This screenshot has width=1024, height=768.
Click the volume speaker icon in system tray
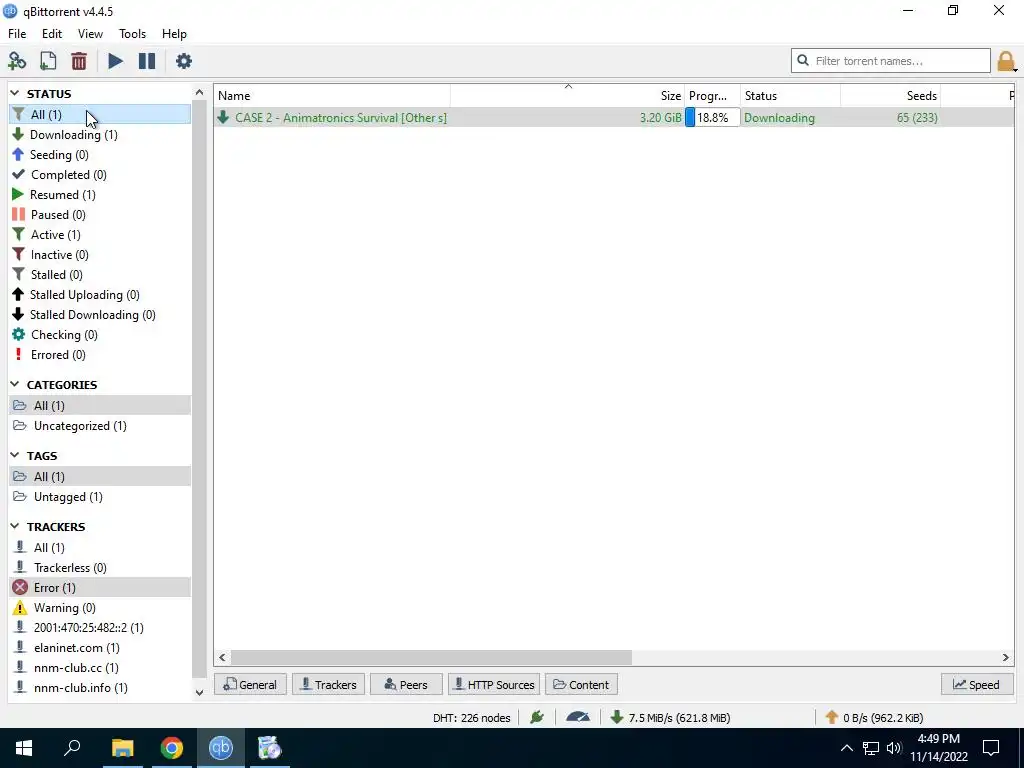(x=893, y=748)
